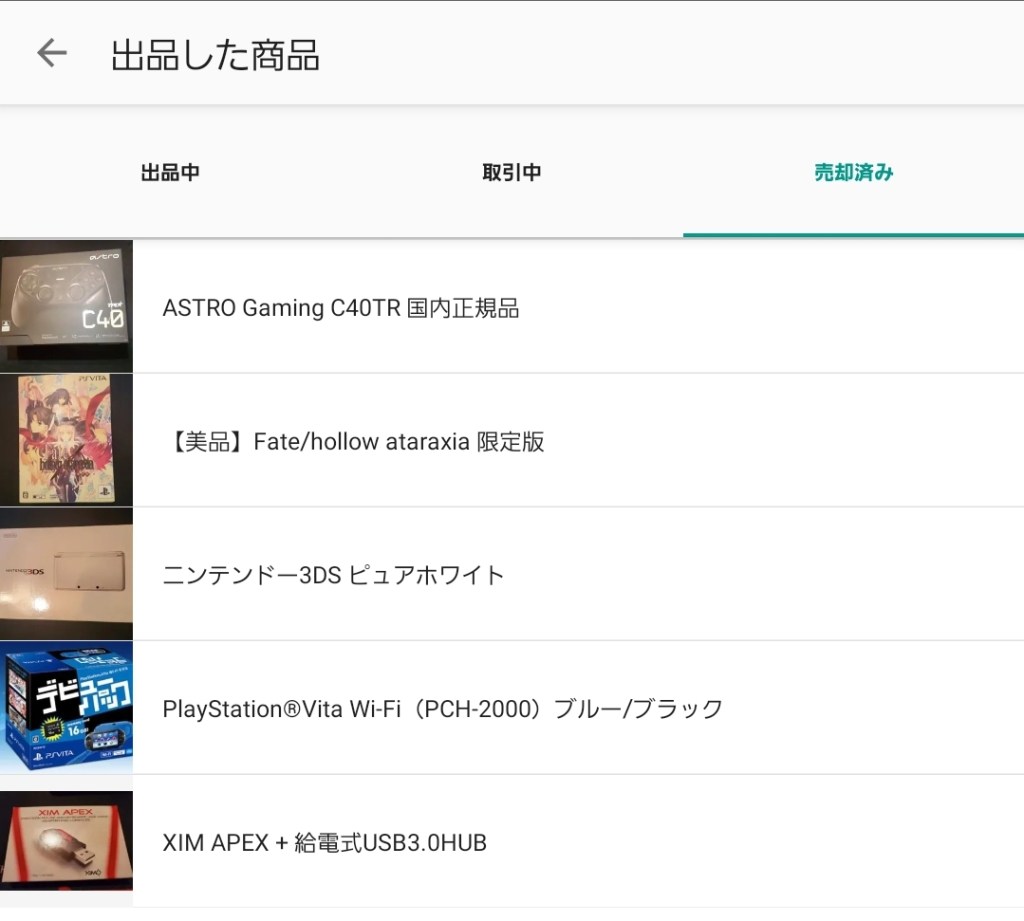This screenshot has width=1024, height=921.
Task: Open the ニンテンドー3DS ピュアホワイト listing title
Action: [x=333, y=575]
